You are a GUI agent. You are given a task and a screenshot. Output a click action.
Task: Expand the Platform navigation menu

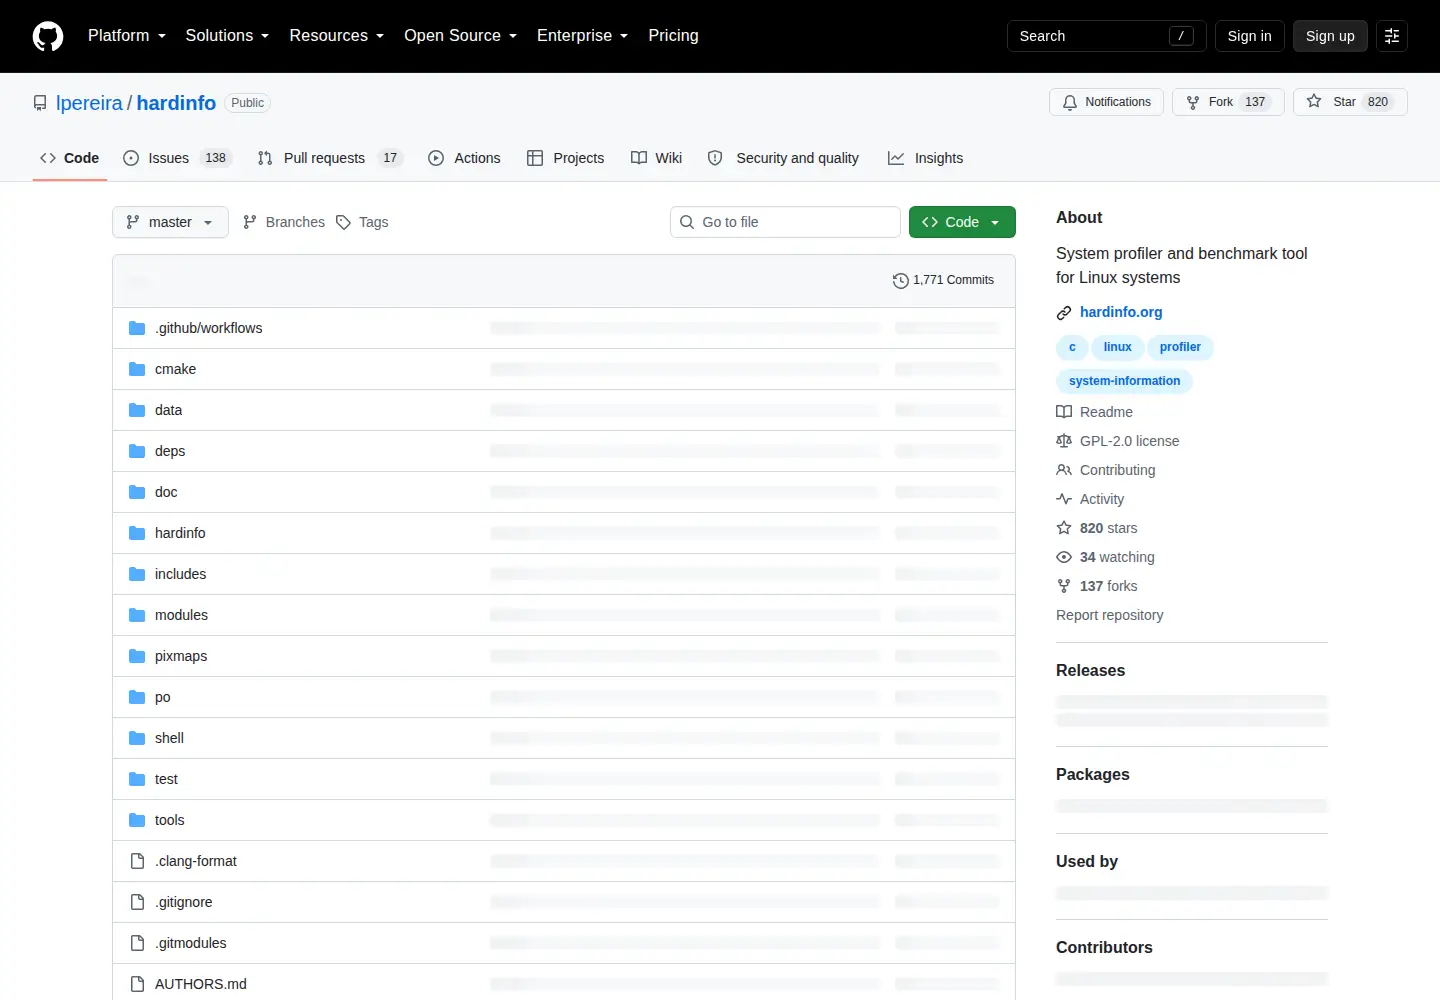(x=127, y=36)
